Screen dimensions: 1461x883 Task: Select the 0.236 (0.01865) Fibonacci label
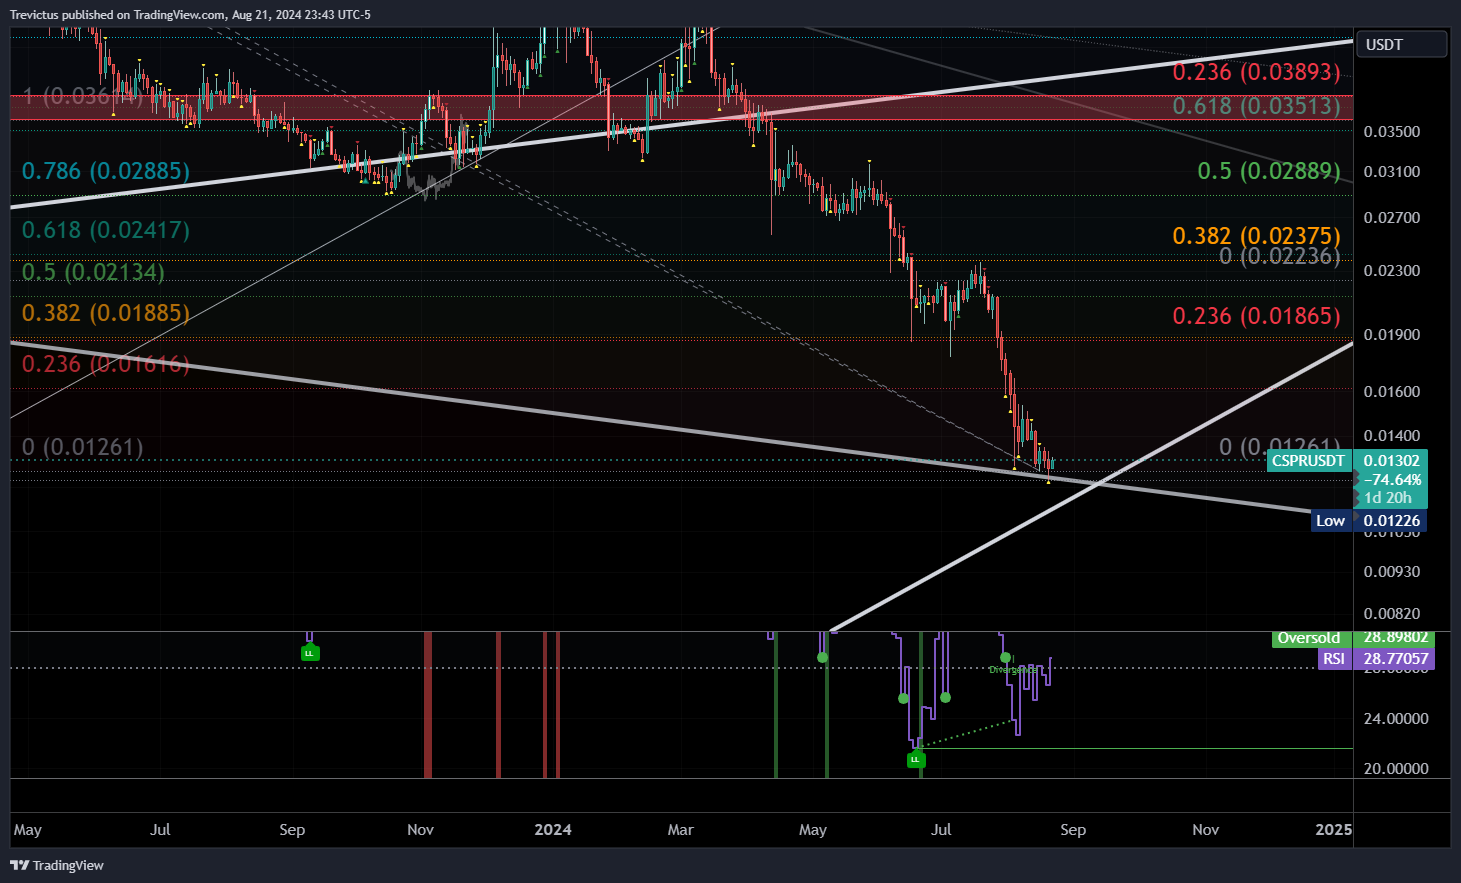coord(1256,316)
